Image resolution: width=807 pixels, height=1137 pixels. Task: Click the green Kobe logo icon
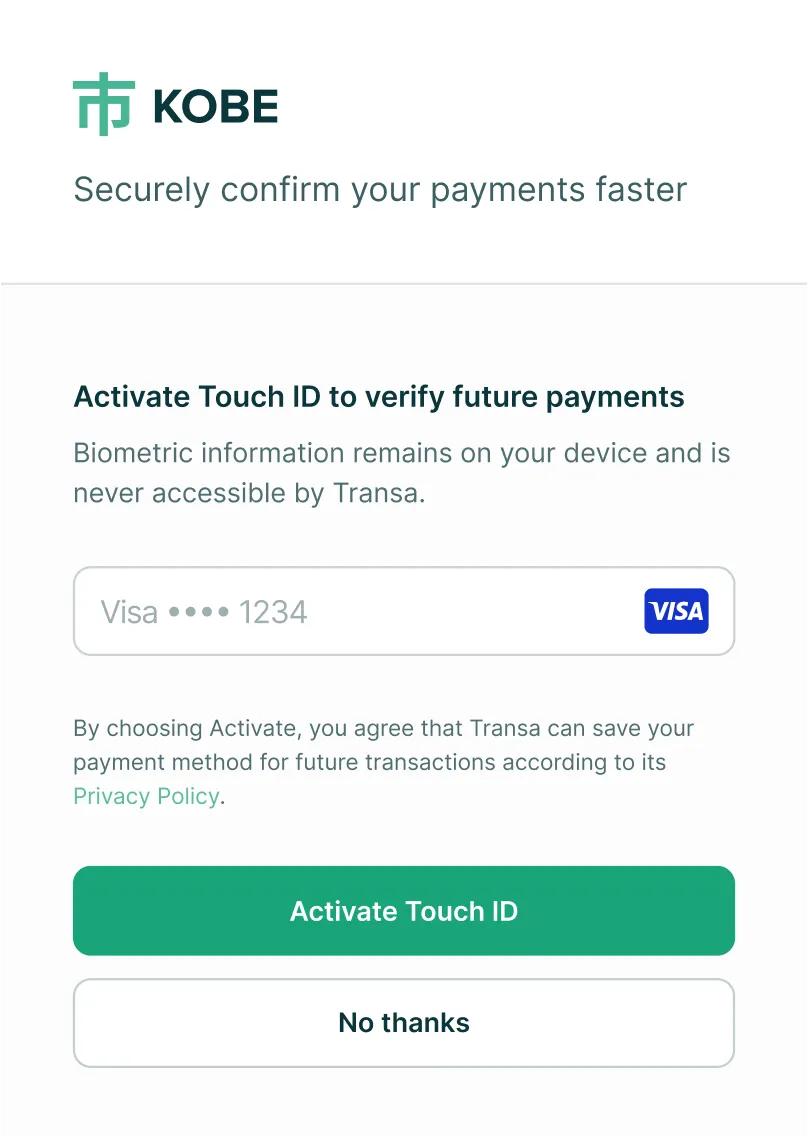click(103, 105)
